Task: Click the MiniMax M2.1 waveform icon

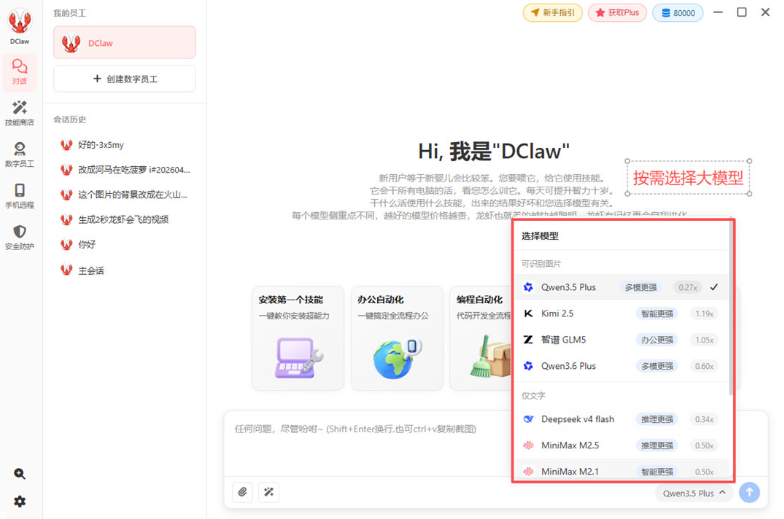Action: click(528, 471)
